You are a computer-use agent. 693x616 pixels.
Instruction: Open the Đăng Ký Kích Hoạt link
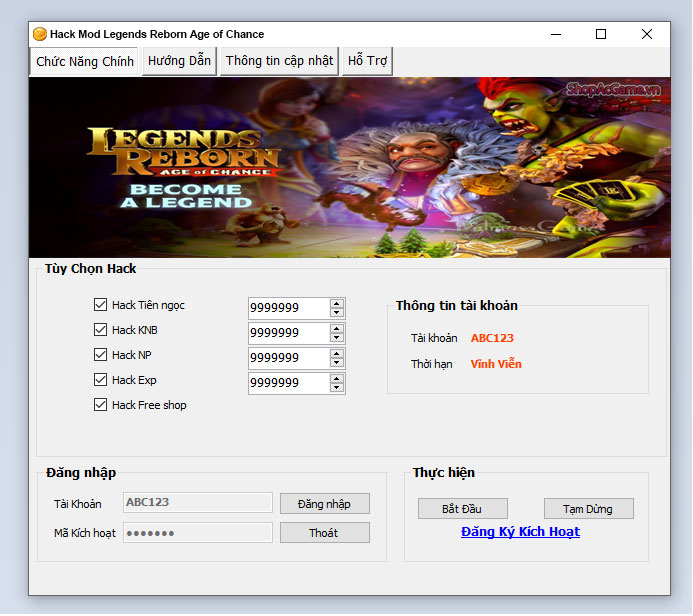pyautogui.click(x=520, y=532)
